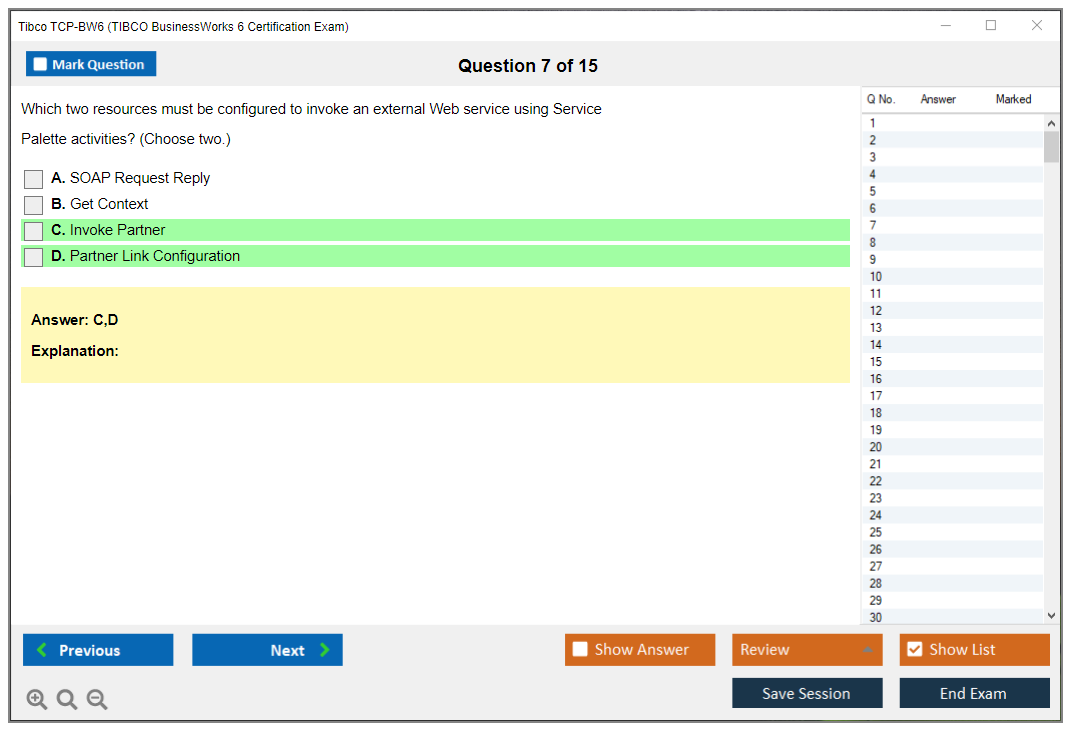Enable the Show Answer checkbox
This screenshot has height=735, width=1075.
[580, 650]
